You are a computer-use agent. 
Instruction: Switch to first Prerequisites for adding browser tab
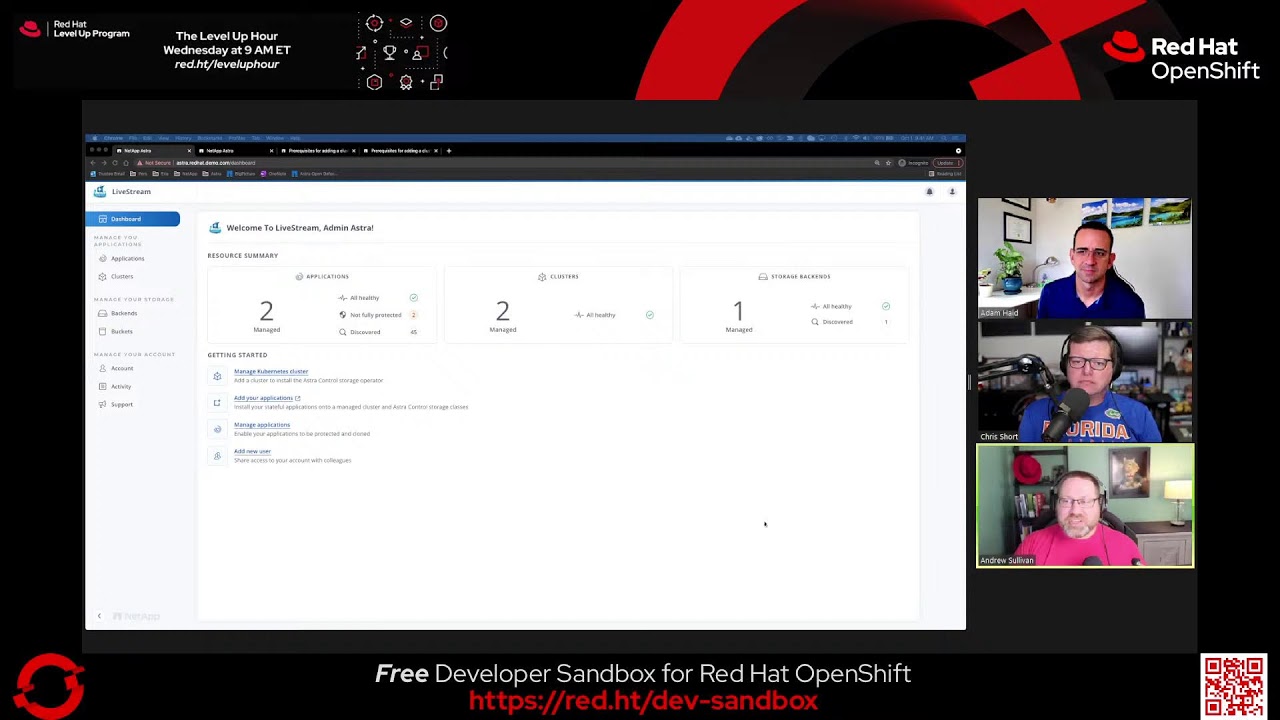318,151
